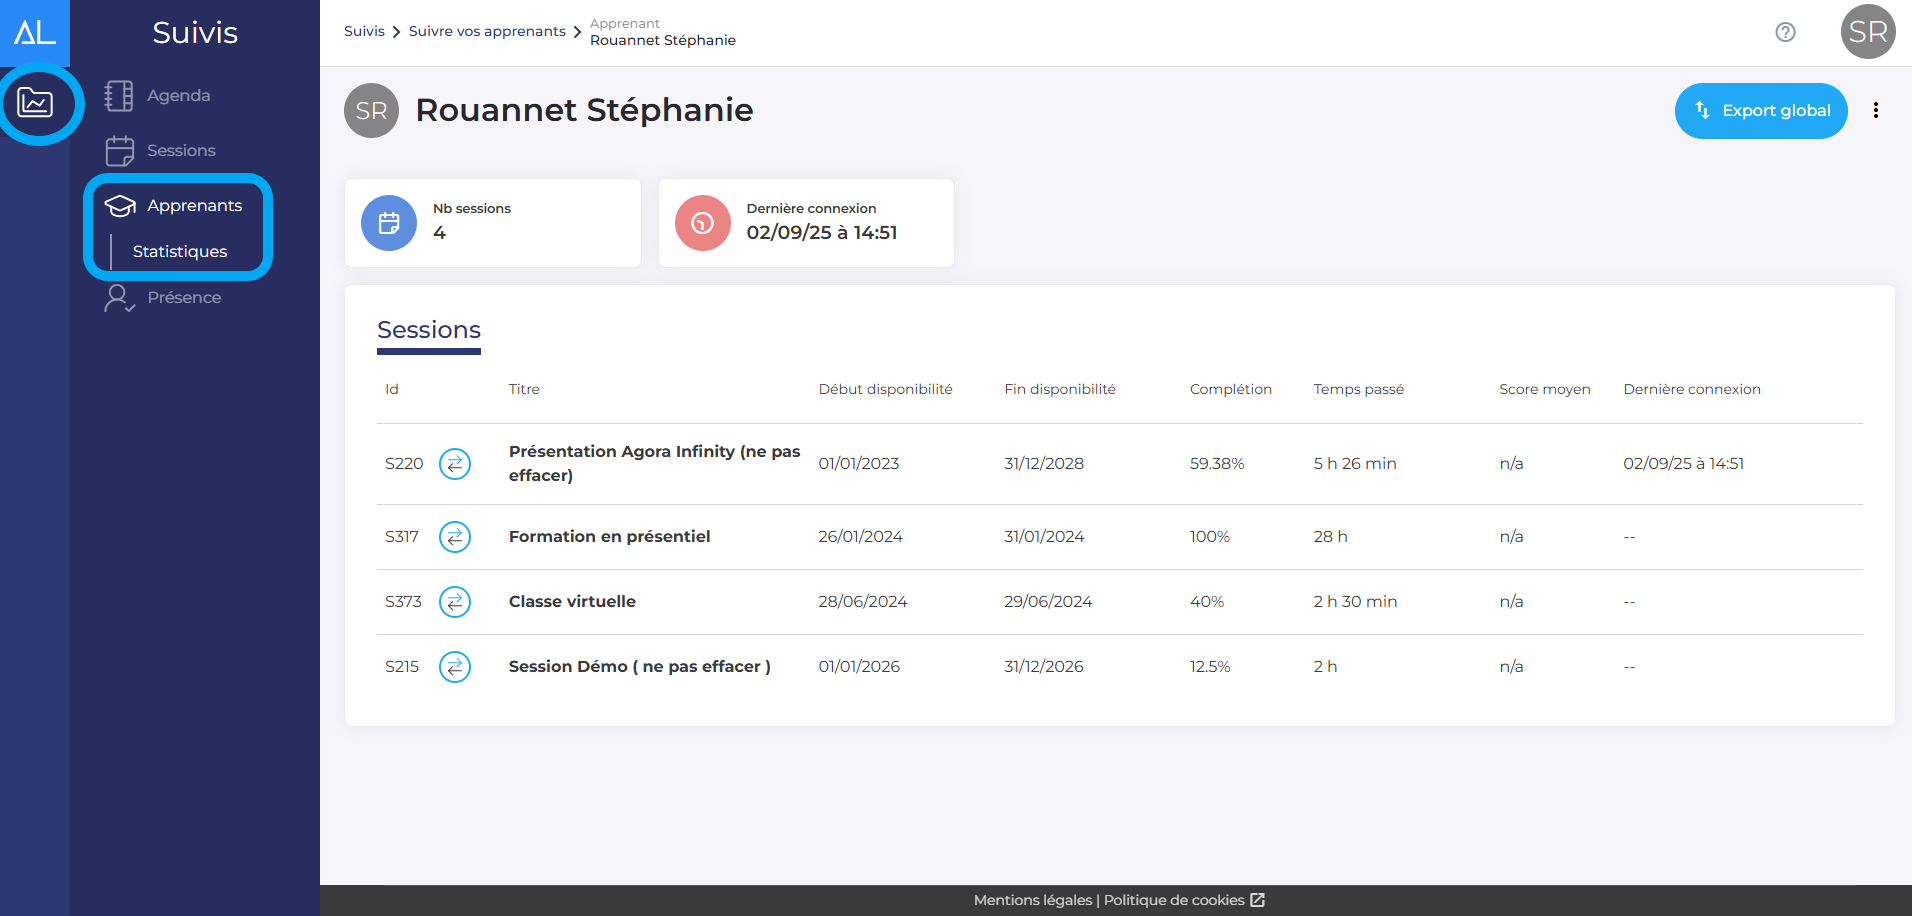Open Mentions légales footer link

pyautogui.click(x=1032, y=900)
